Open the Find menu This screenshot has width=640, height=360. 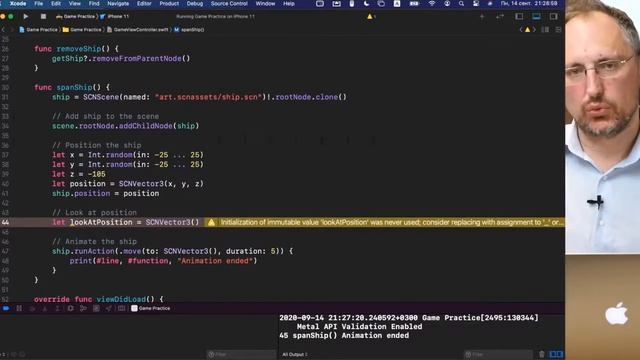tap(94, 4)
